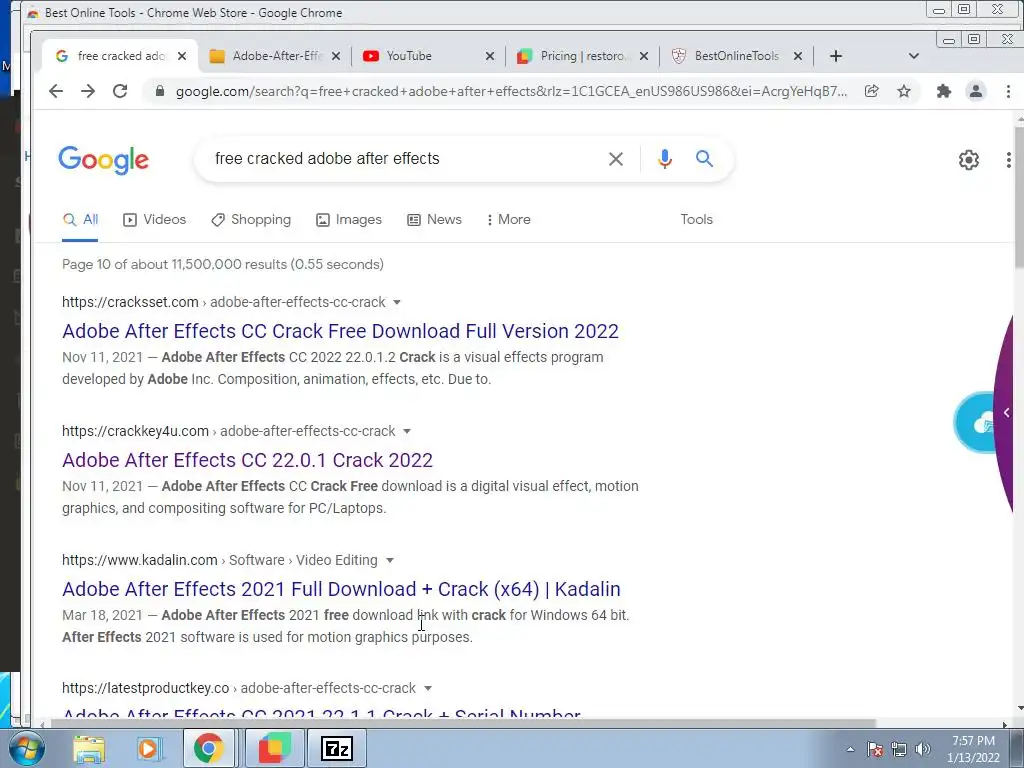Open Adobe After Effects CC 22.0.1 Crack 2022 result

[248, 460]
